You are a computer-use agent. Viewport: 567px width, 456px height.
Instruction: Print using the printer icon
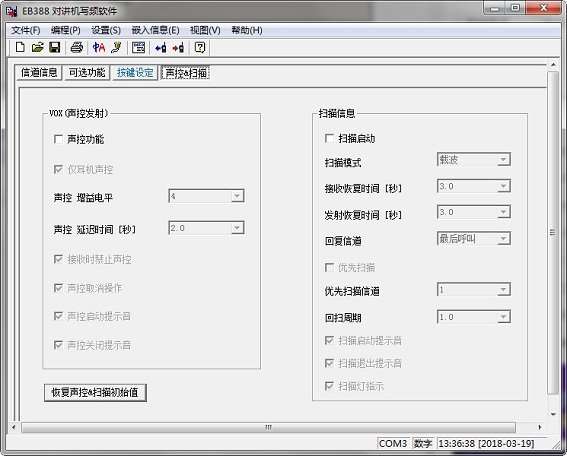(77, 47)
